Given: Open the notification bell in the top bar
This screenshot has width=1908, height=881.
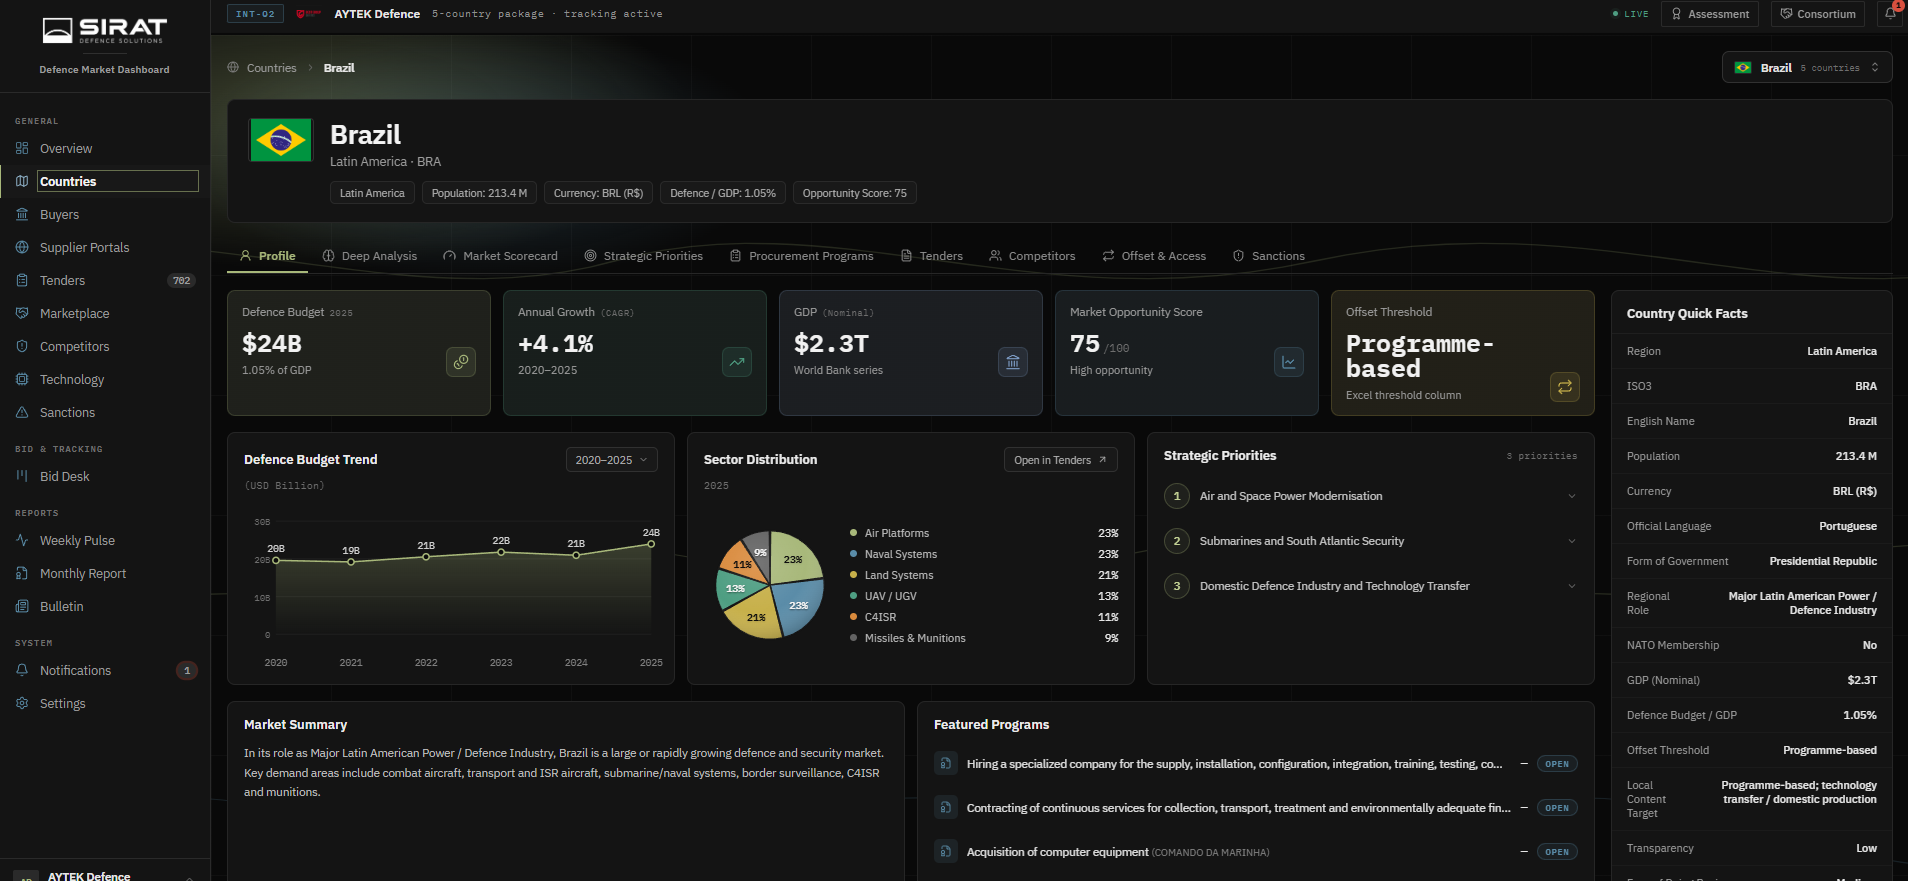Looking at the screenshot, I should click(1891, 14).
